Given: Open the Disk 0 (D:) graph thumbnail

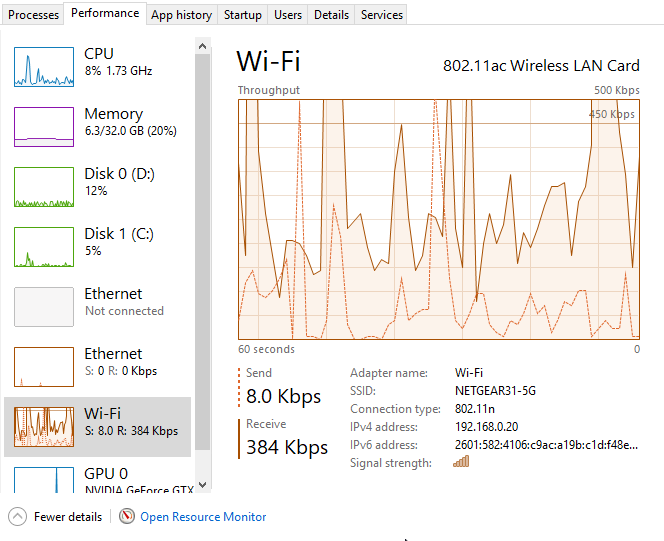Looking at the screenshot, I should pyautogui.click(x=44, y=186).
